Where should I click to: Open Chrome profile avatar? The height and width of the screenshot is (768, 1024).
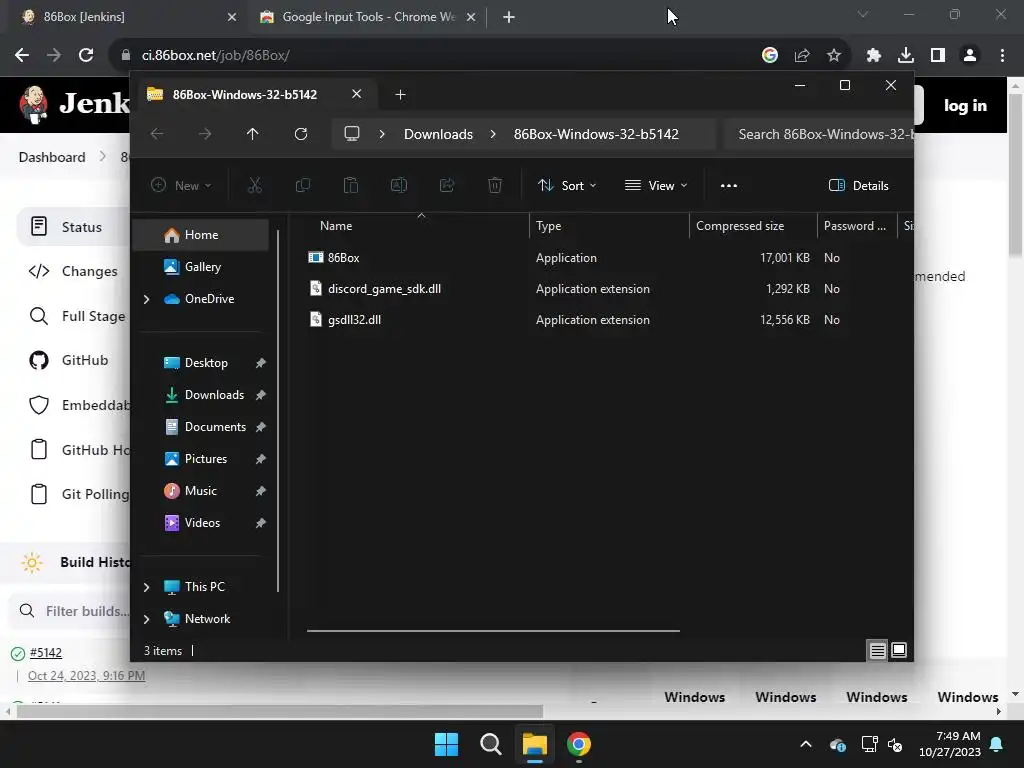tap(970, 55)
